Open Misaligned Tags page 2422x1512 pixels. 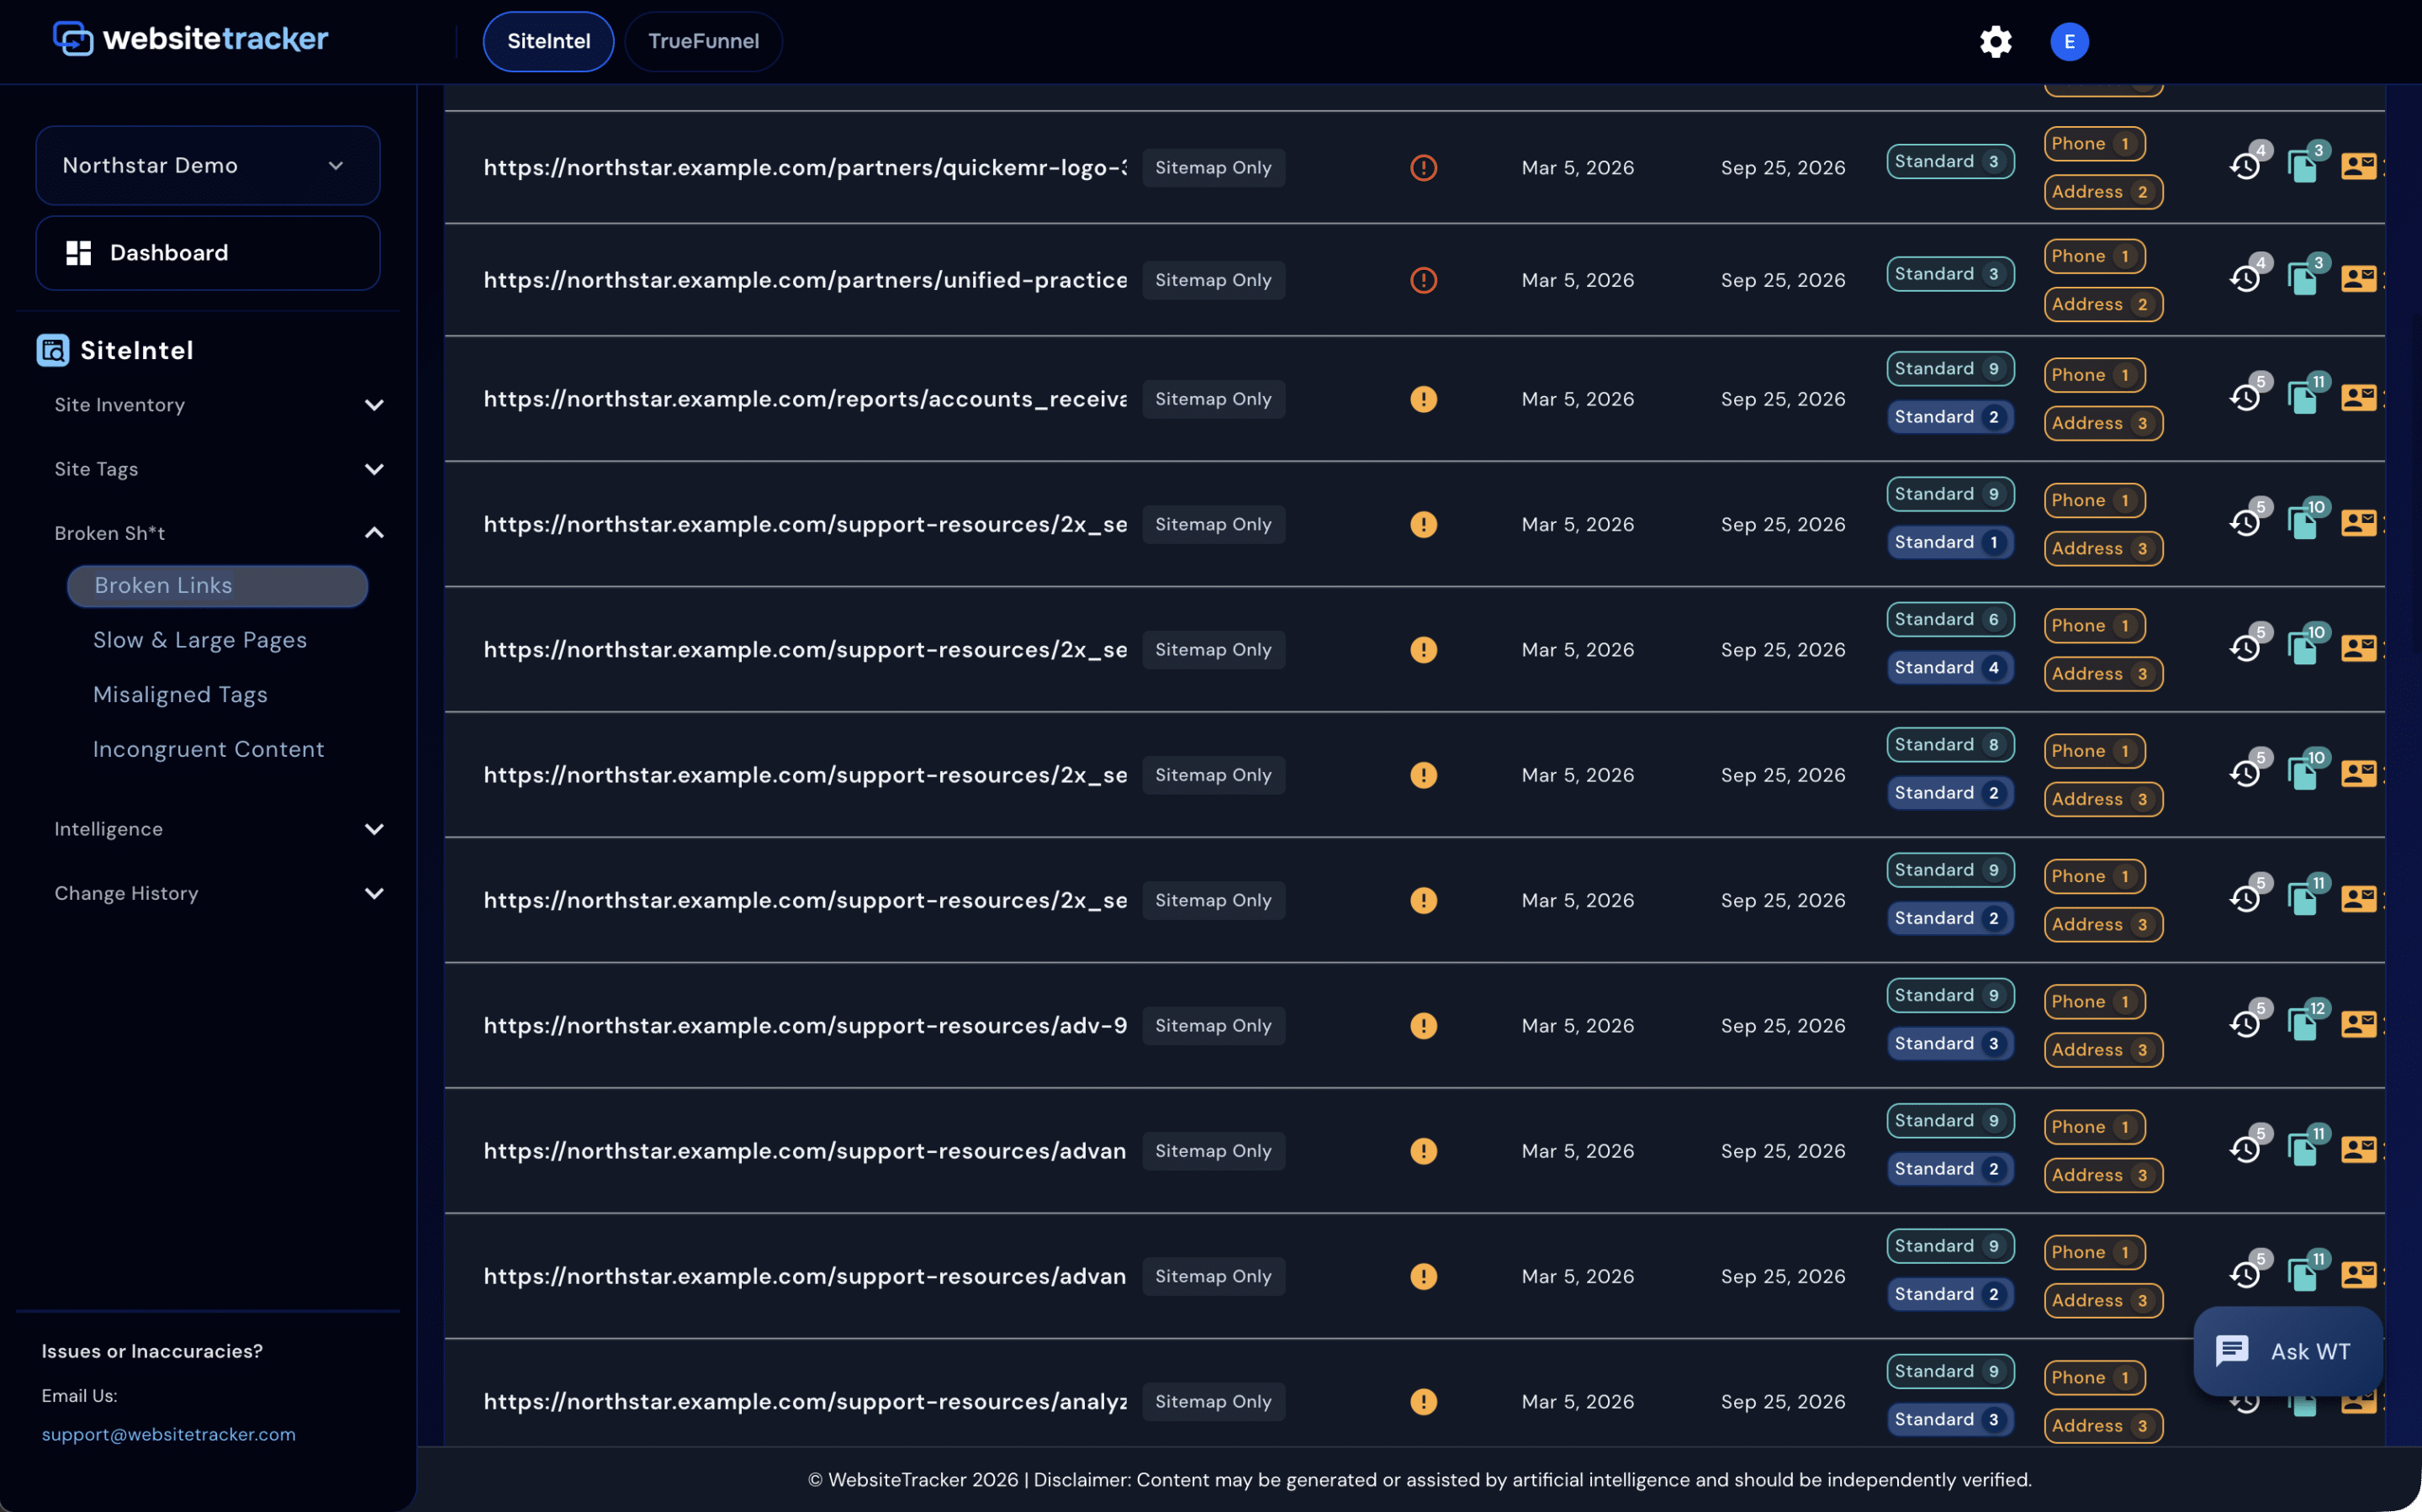180,694
